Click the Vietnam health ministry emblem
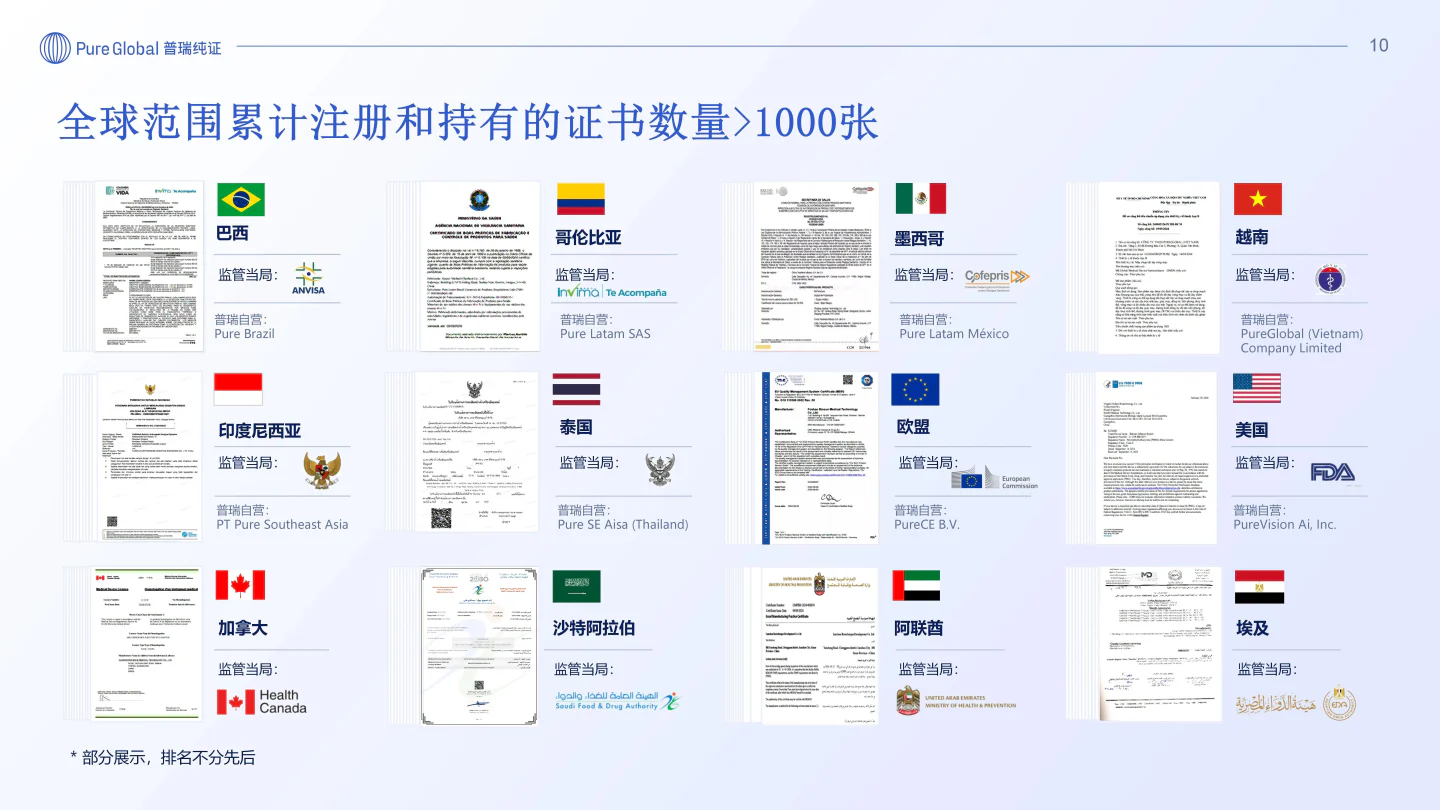This screenshot has height=810, width=1440. (x=1330, y=278)
